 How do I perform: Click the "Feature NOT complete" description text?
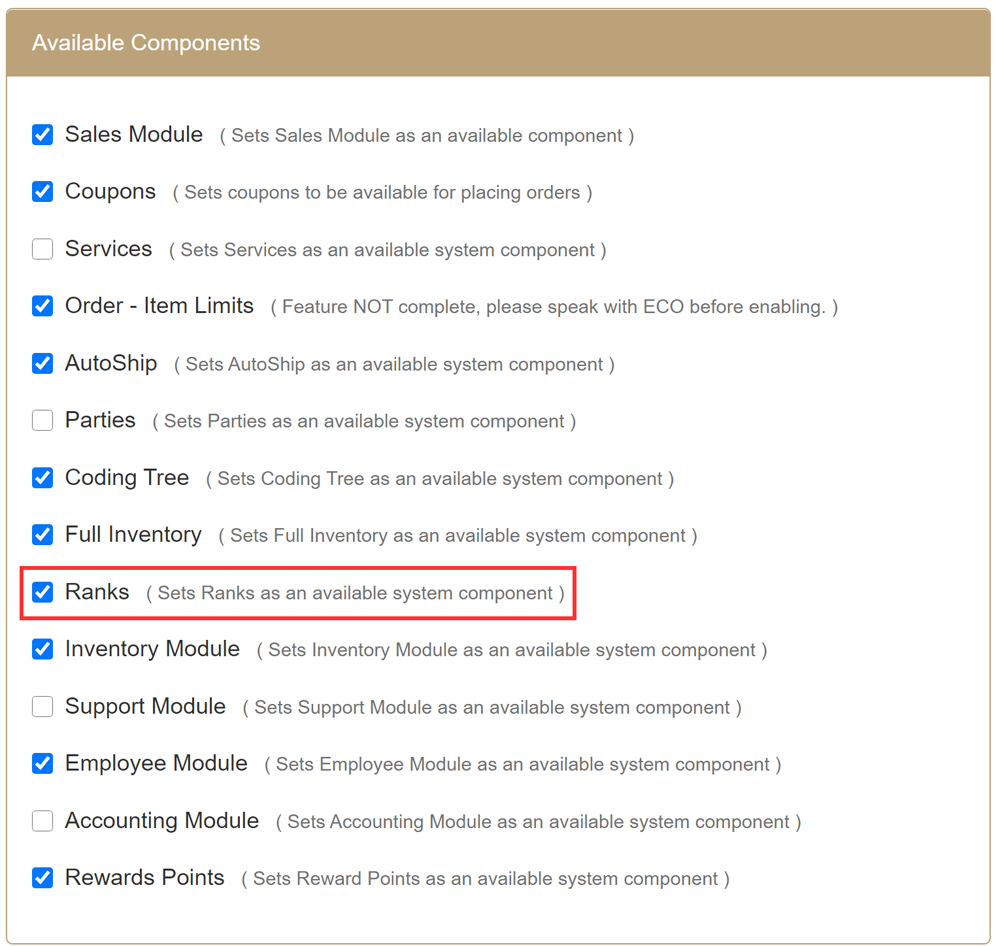point(554,307)
